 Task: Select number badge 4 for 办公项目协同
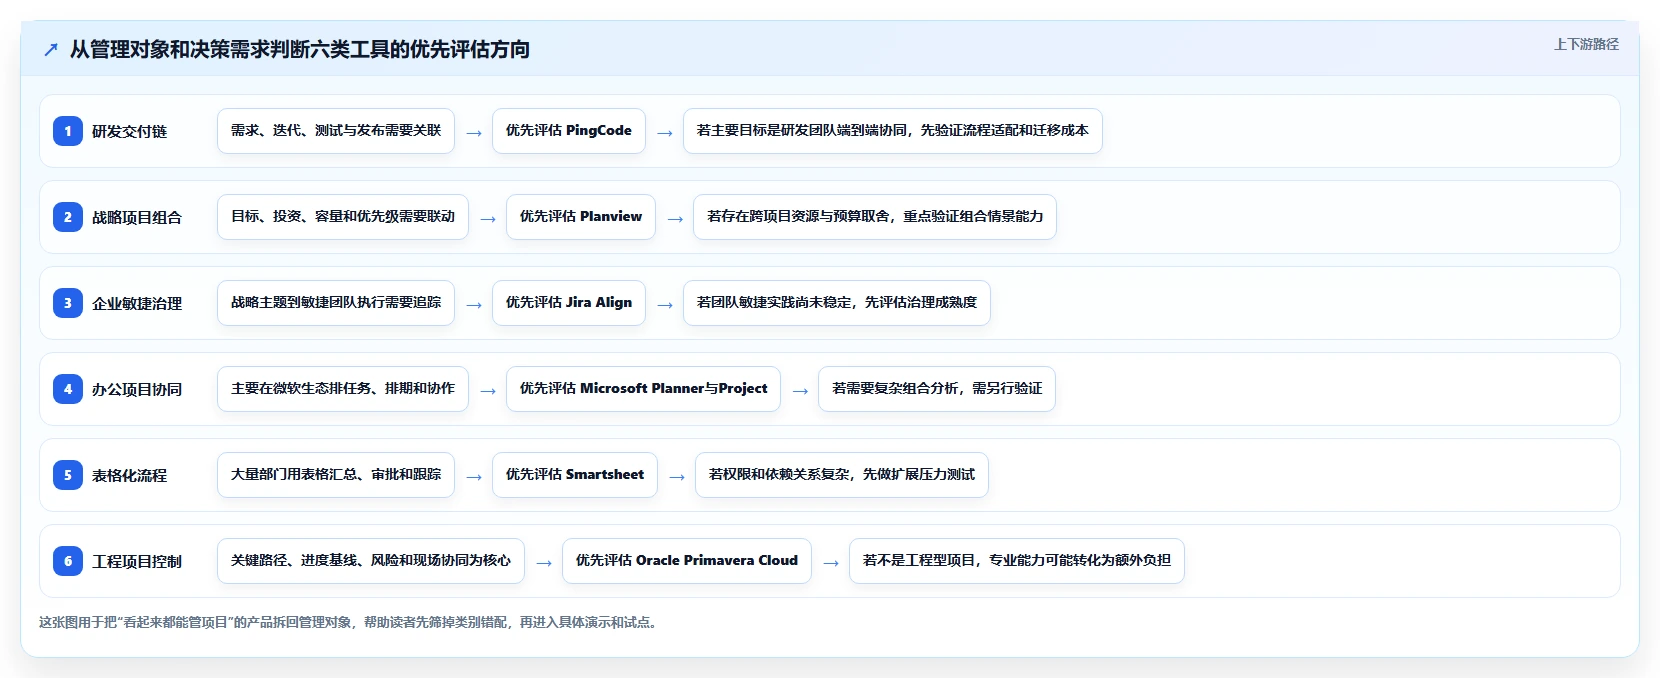pos(68,389)
